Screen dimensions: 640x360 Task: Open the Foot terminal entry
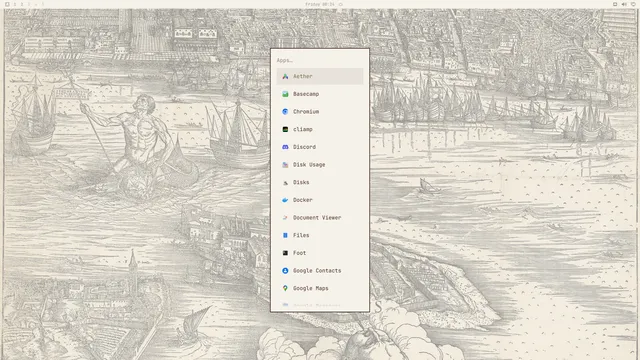pyautogui.click(x=320, y=253)
